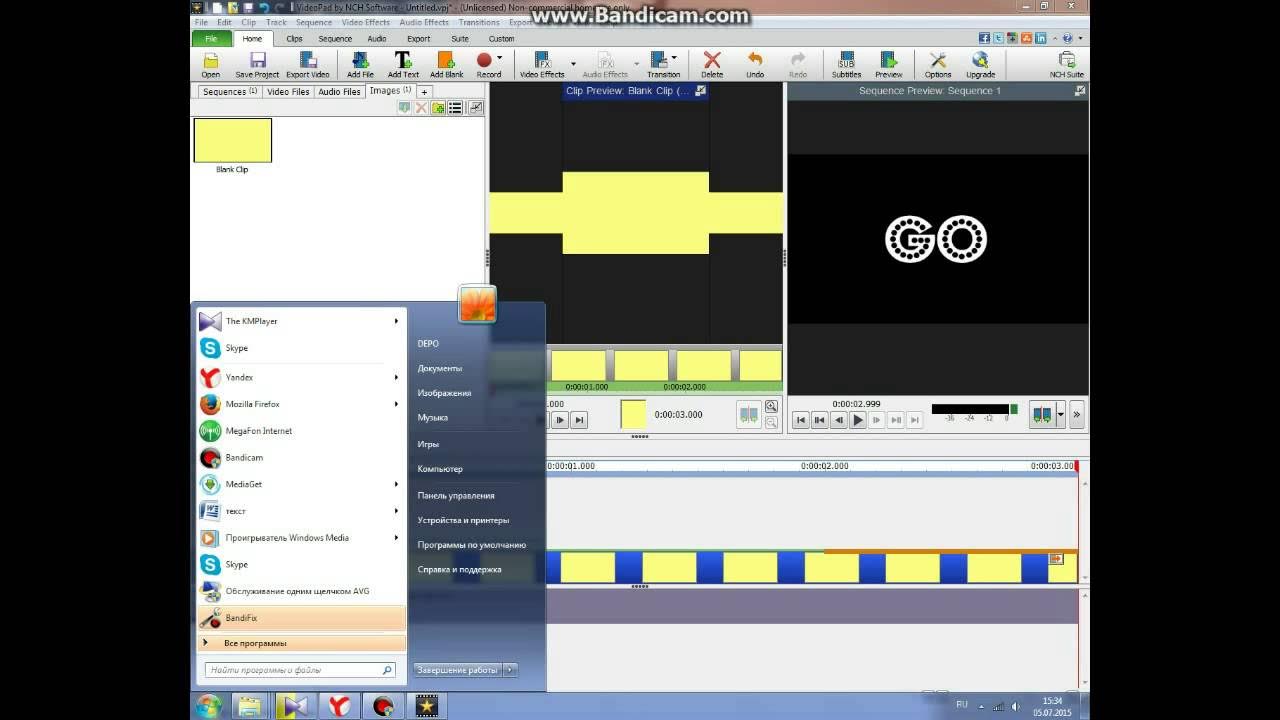Pop out the Sequence Preview panel

click(1080, 91)
